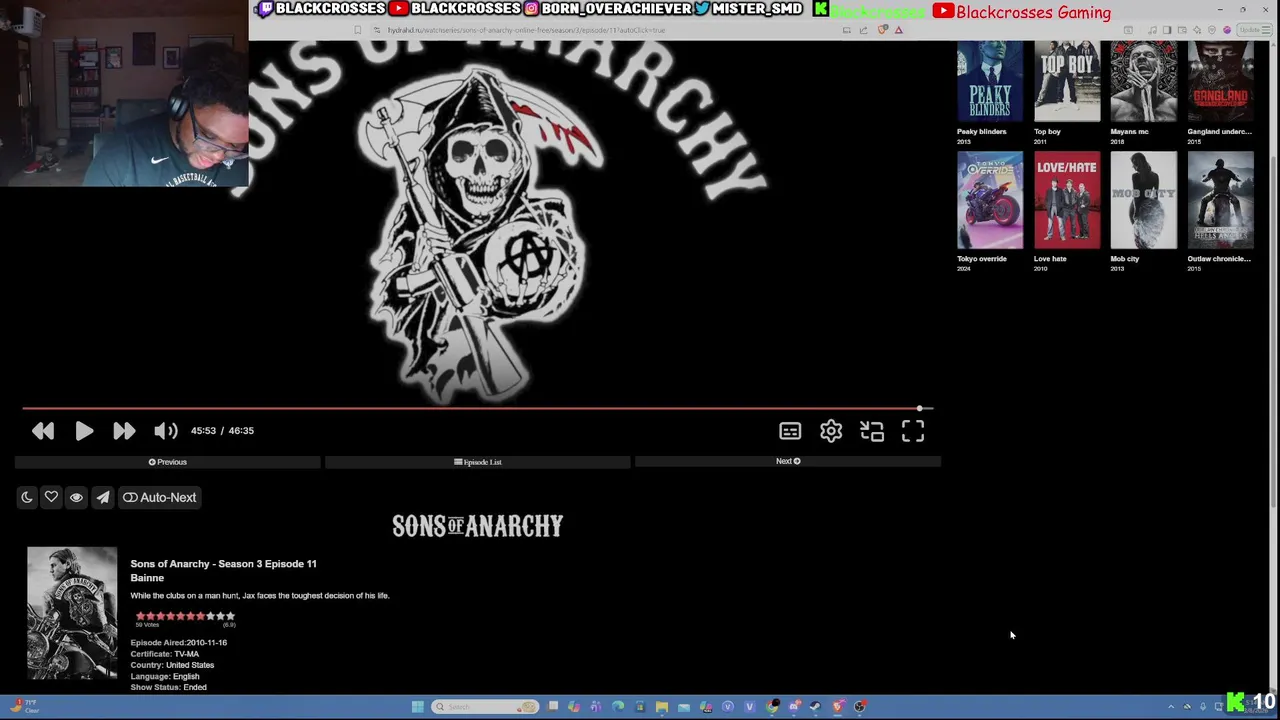Click the bookmark icon in address bar

[x=357, y=30]
